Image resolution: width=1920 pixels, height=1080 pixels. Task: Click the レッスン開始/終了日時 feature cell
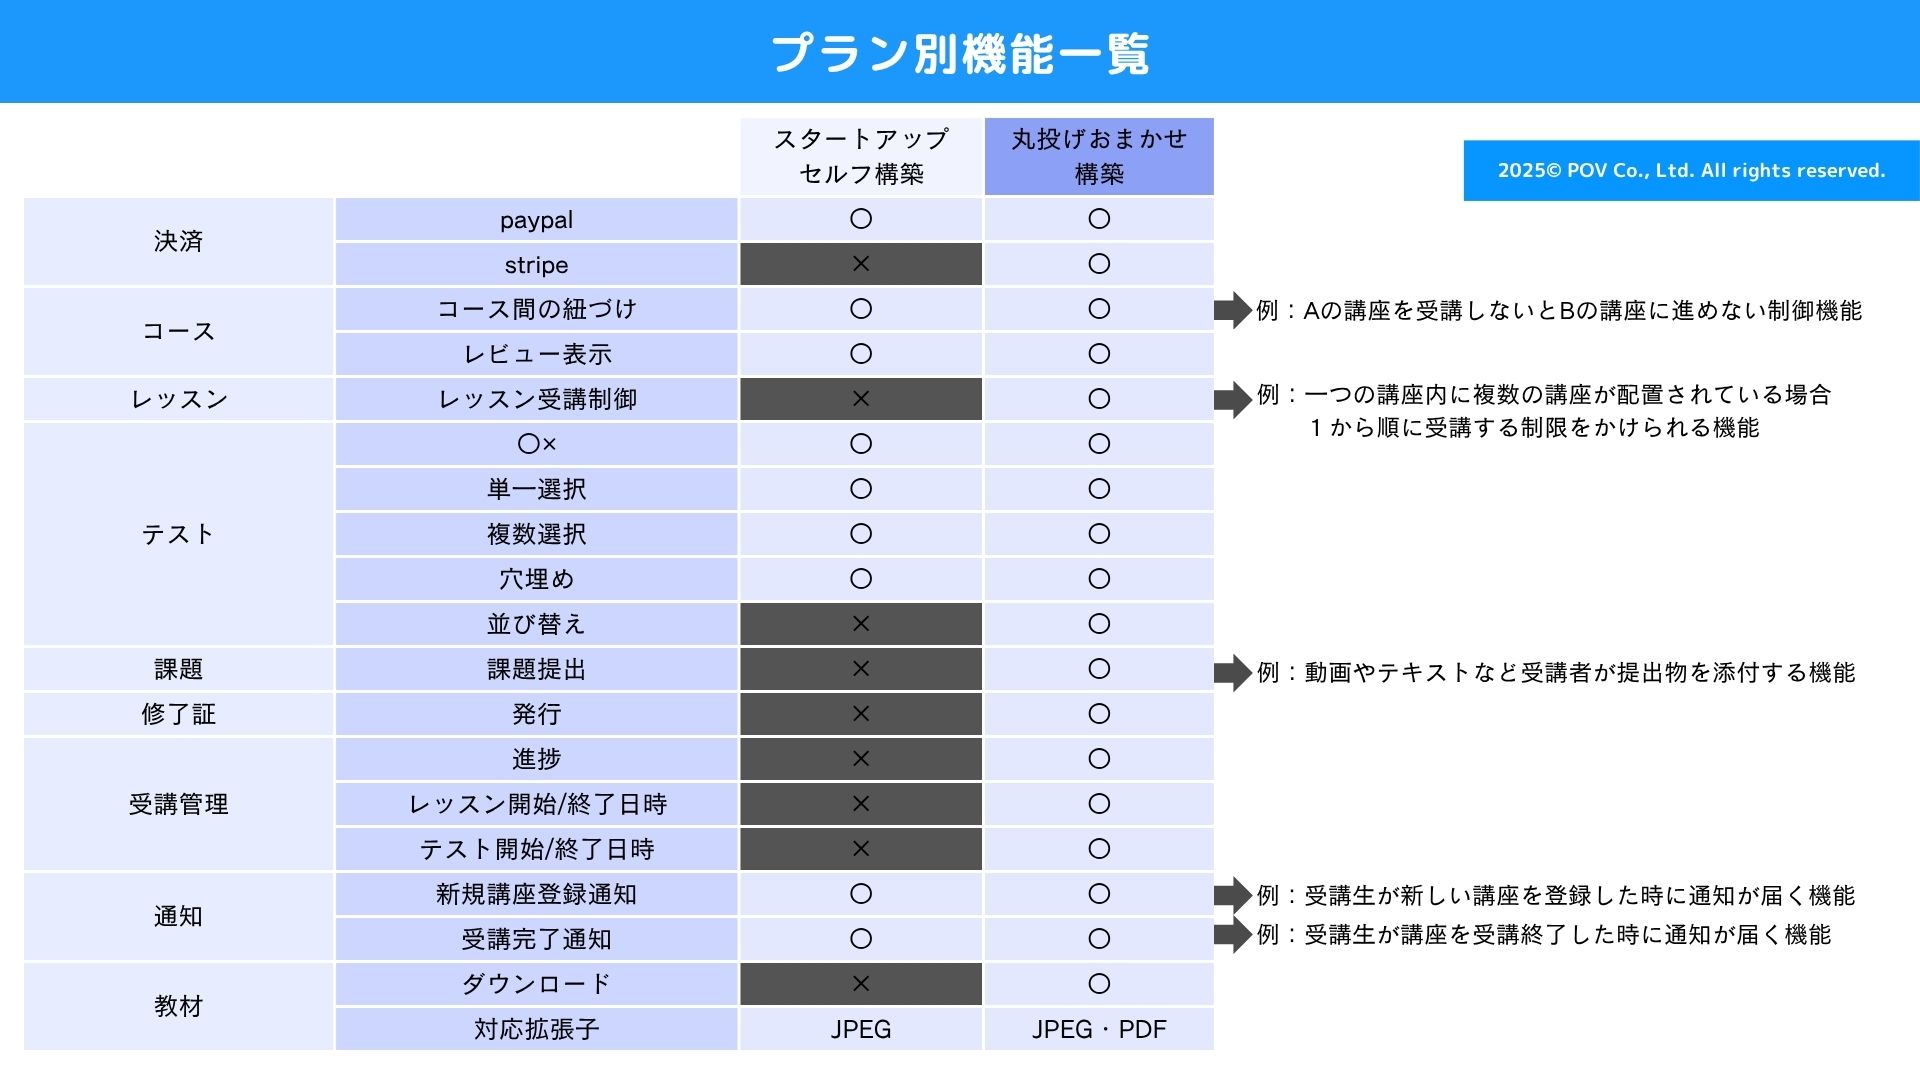[537, 804]
